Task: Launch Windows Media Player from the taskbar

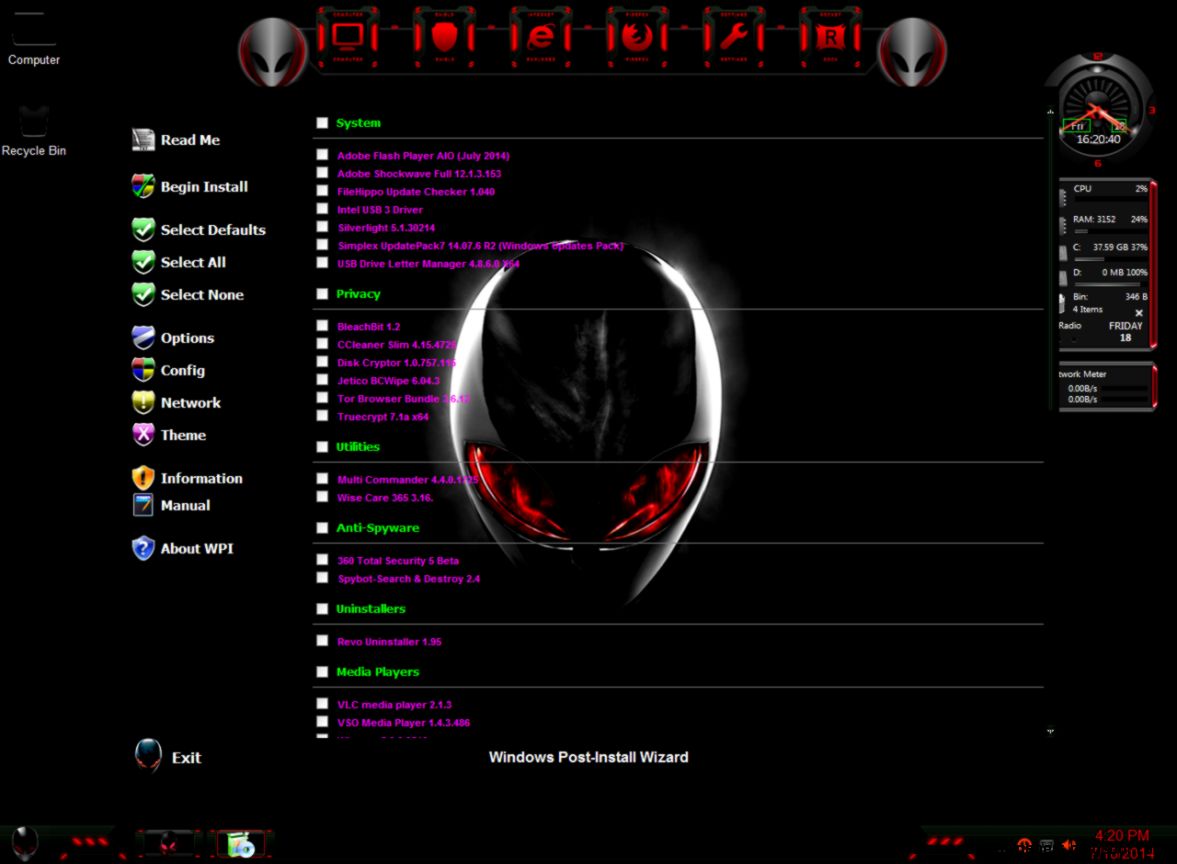Action: (240, 843)
